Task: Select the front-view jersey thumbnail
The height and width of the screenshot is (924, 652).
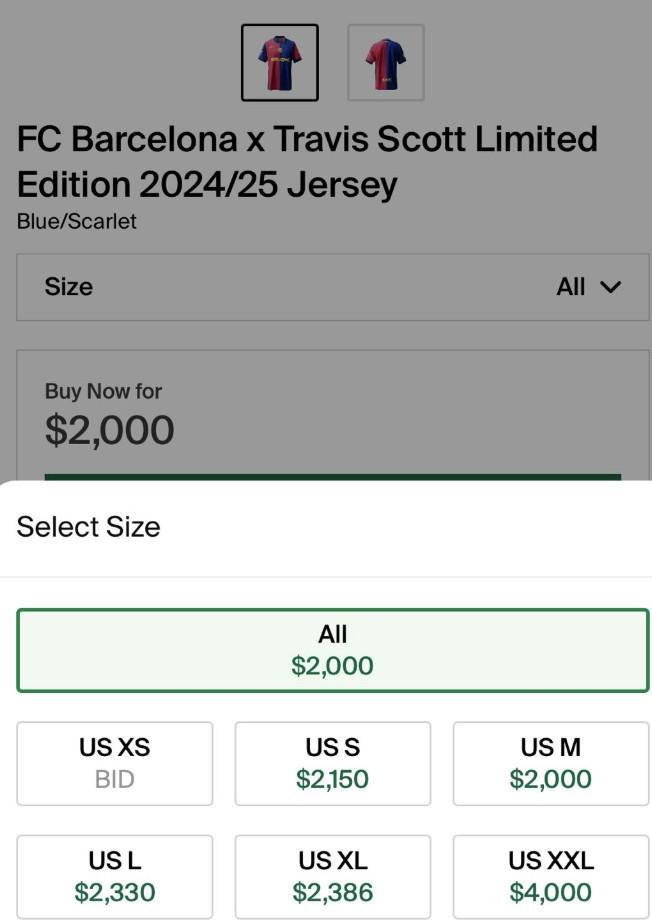Action: pos(280,63)
